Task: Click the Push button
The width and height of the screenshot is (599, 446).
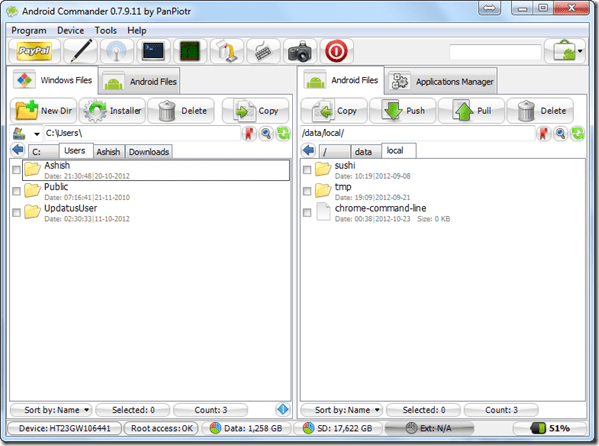Action: coord(403,111)
